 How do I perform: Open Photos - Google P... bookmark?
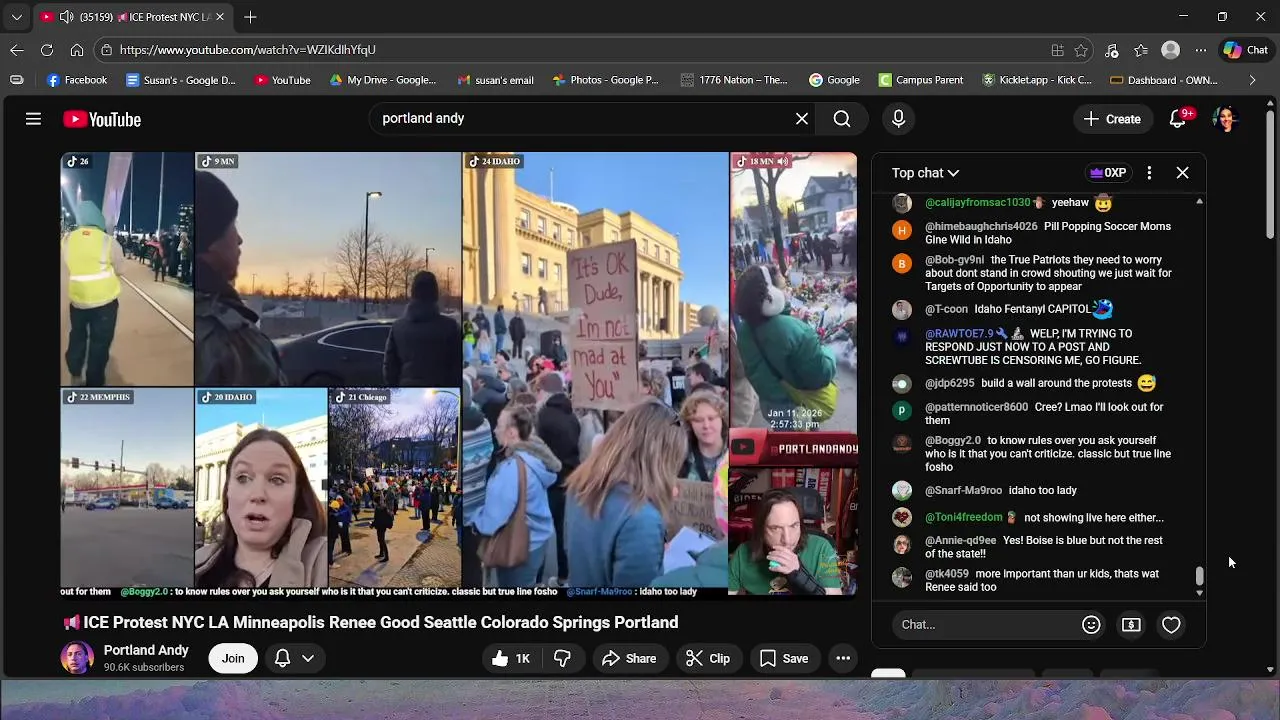[x=605, y=80]
